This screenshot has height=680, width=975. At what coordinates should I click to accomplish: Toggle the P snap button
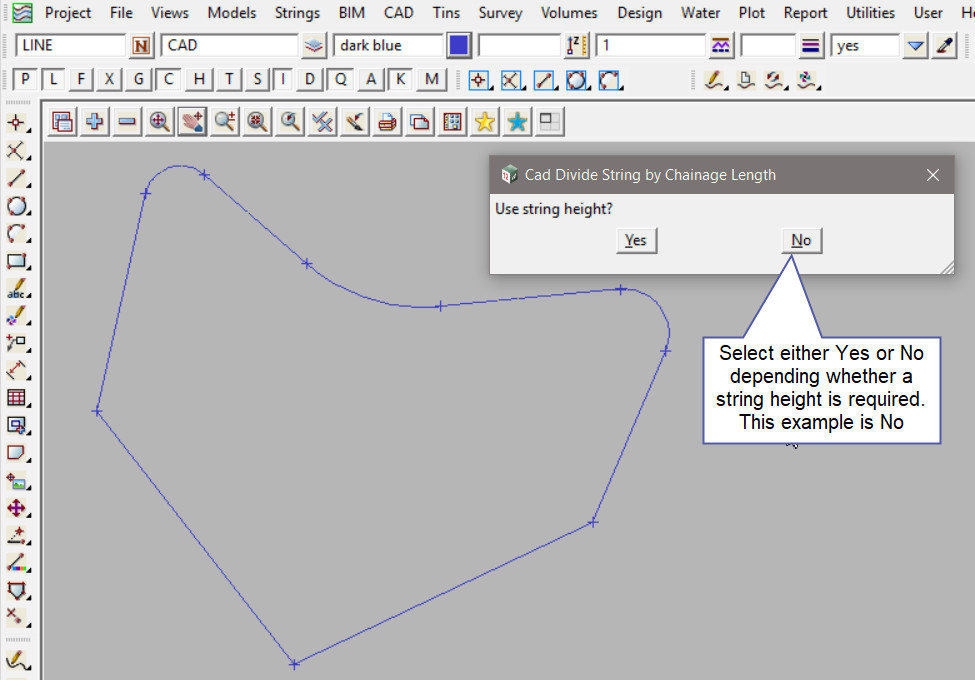[x=25, y=80]
